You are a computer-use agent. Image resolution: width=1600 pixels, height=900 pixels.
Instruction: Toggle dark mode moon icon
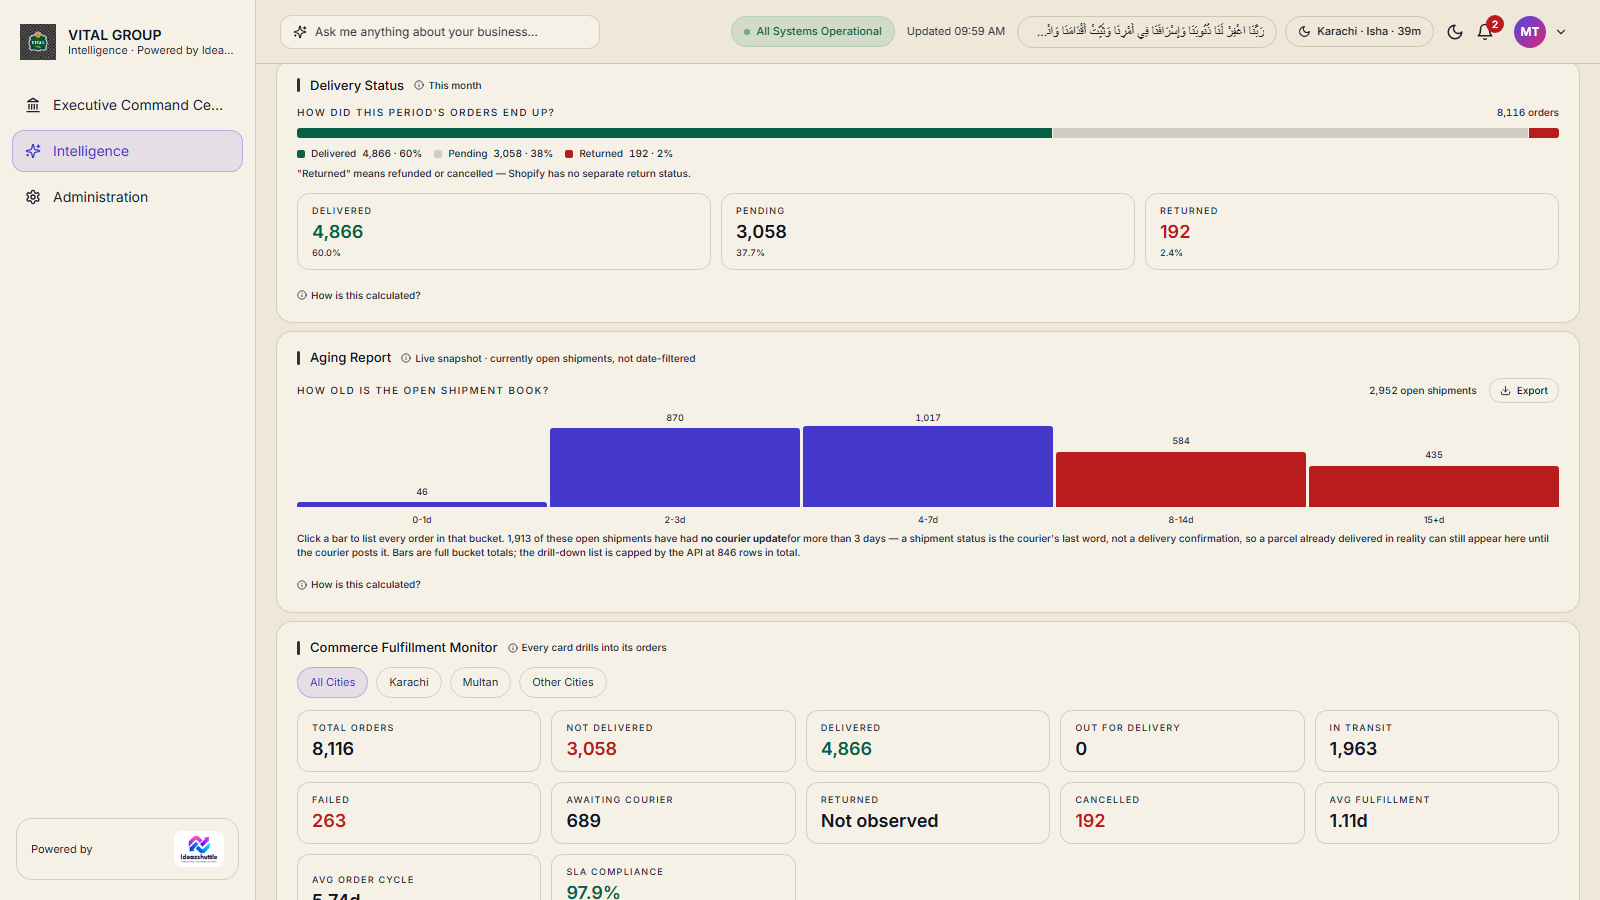coord(1455,32)
